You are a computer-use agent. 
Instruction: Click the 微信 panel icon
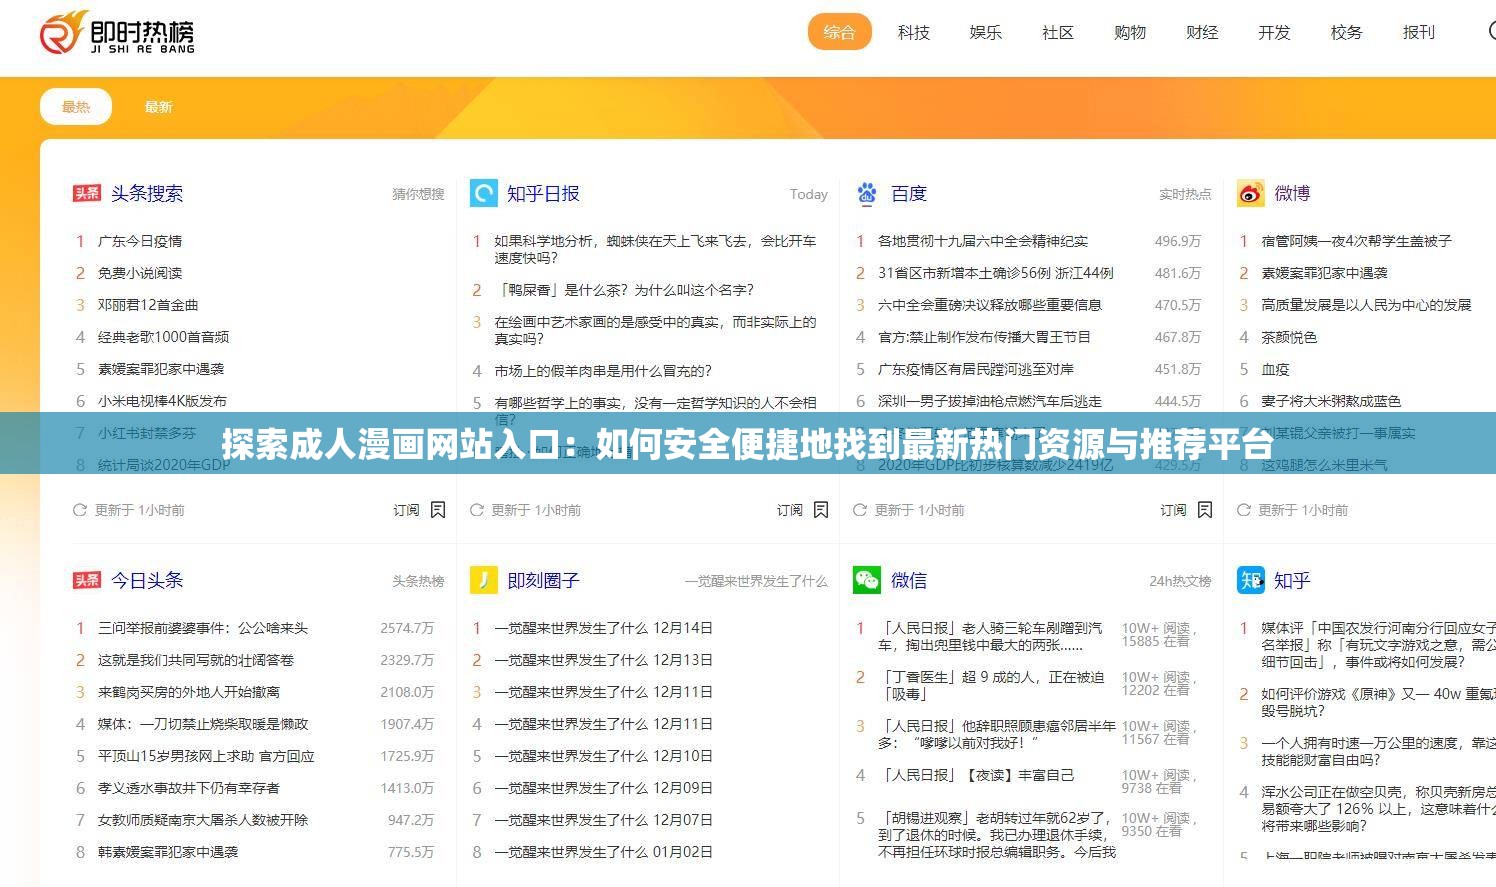pos(867,580)
